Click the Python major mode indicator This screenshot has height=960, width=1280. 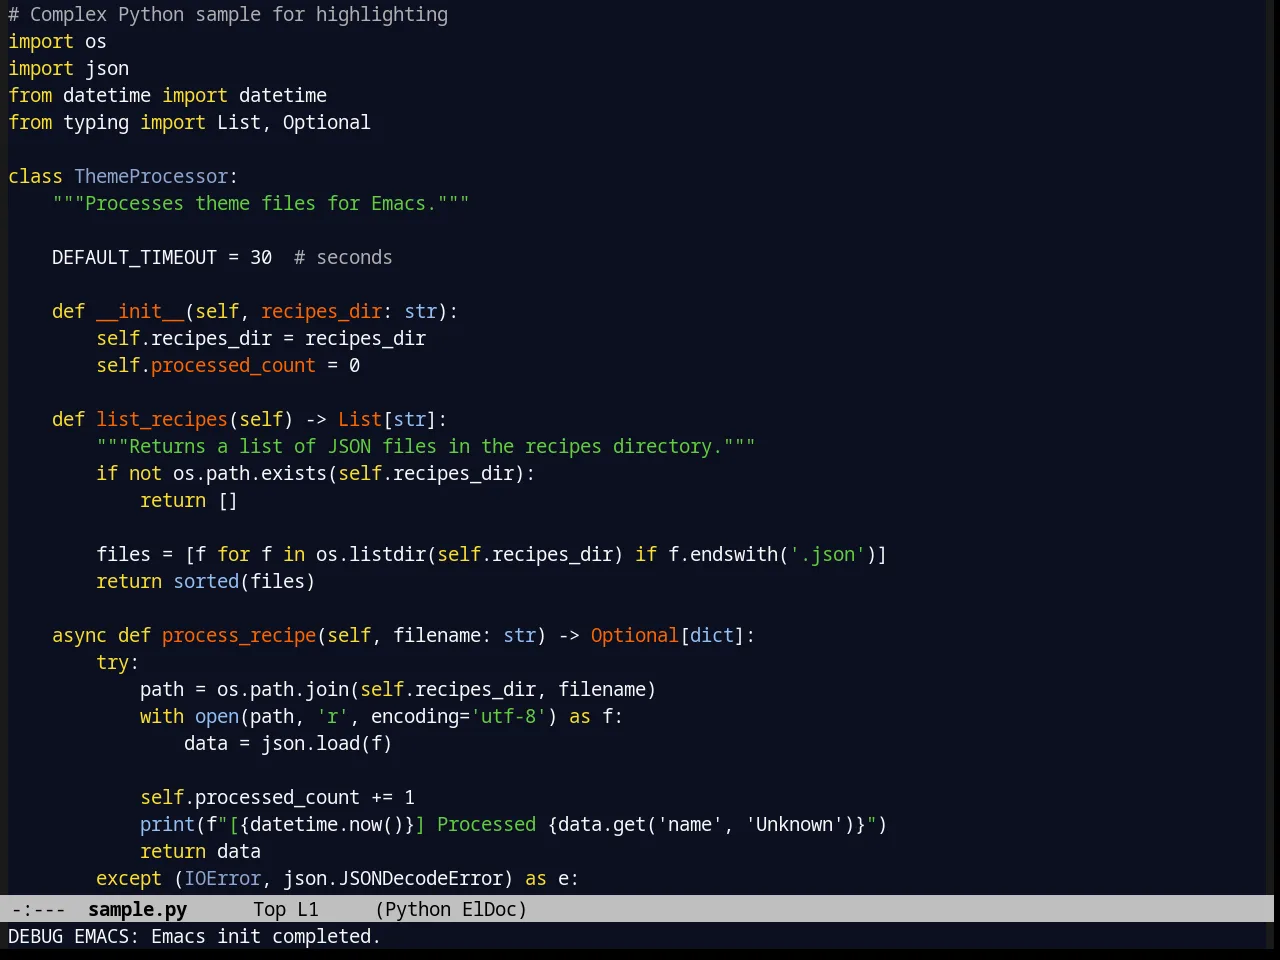tap(417, 909)
